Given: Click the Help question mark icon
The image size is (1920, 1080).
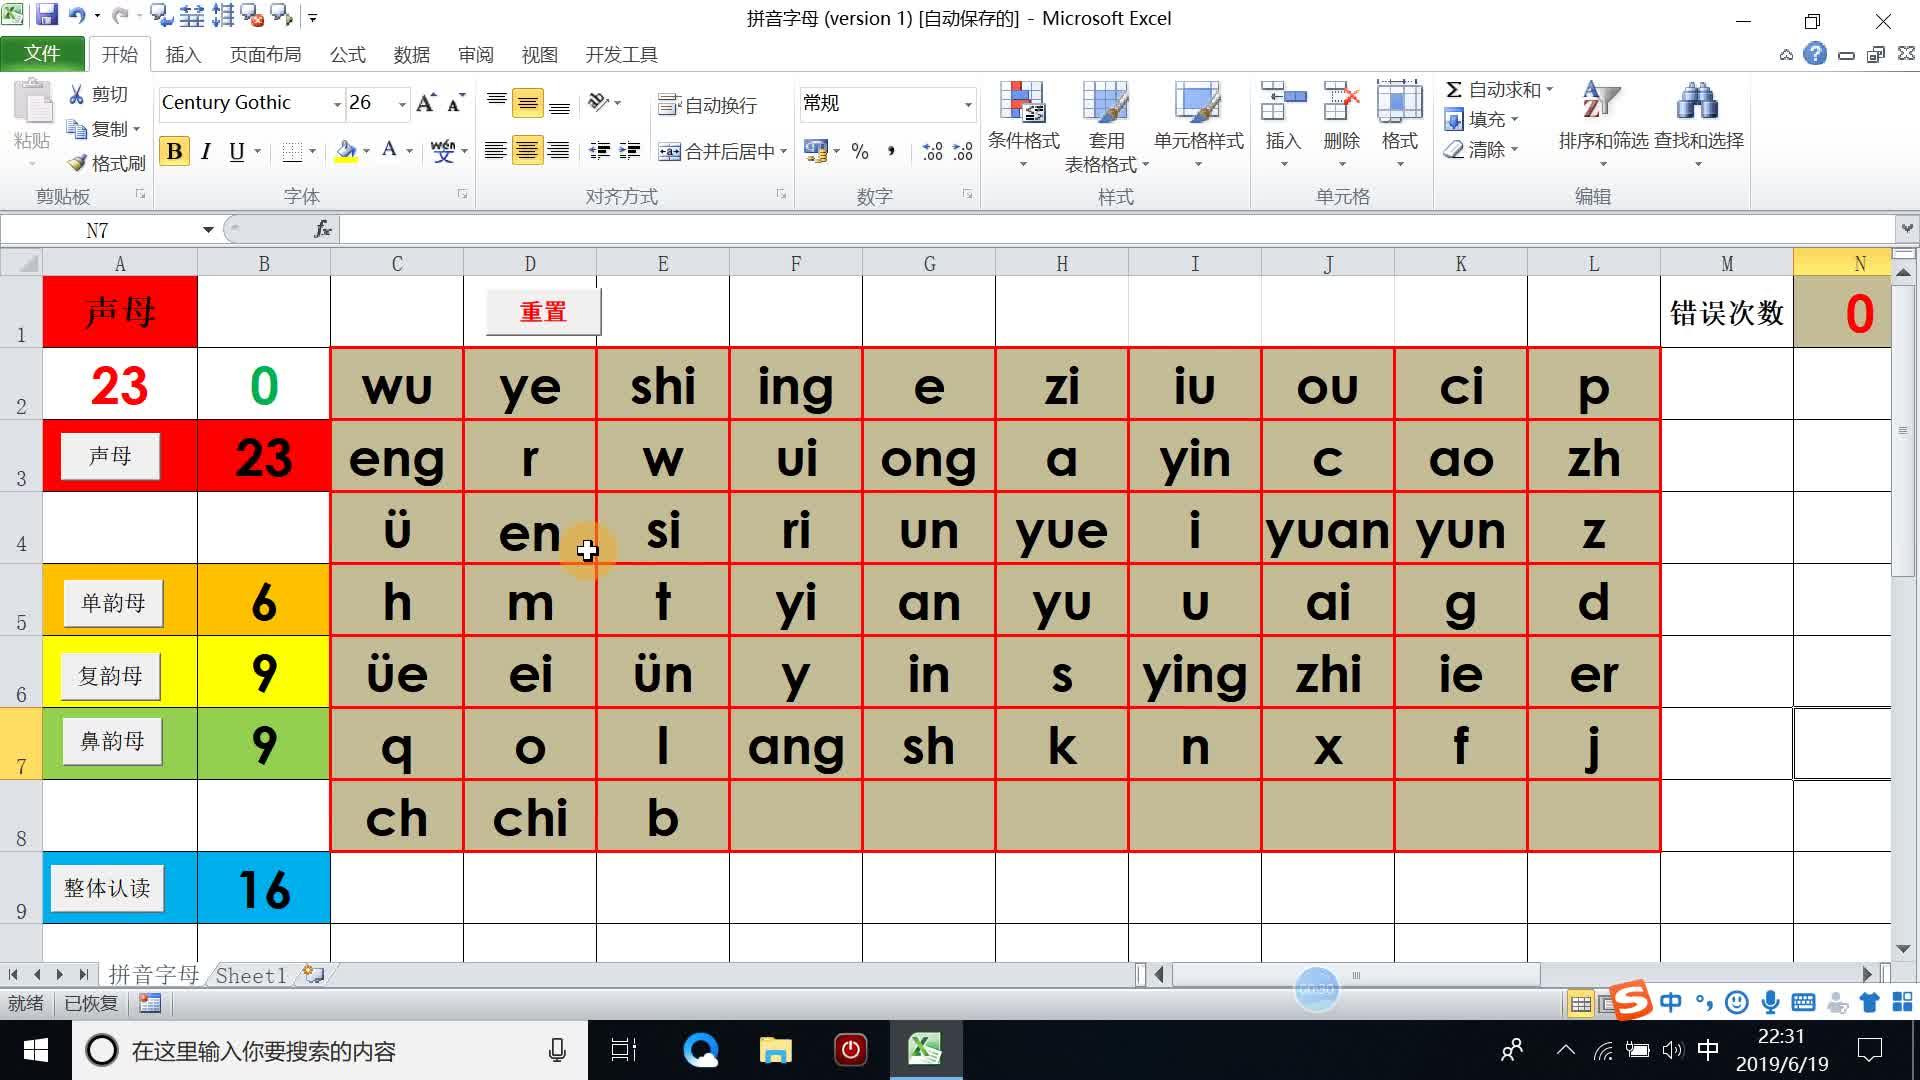Looking at the screenshot, I should coord(1815,54).
